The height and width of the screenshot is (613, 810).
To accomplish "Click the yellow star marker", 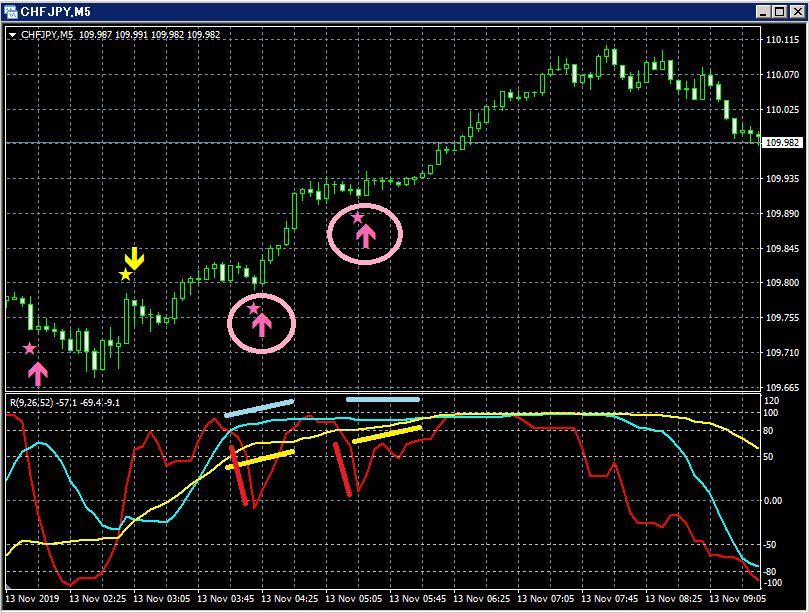I will pos(126,275).
